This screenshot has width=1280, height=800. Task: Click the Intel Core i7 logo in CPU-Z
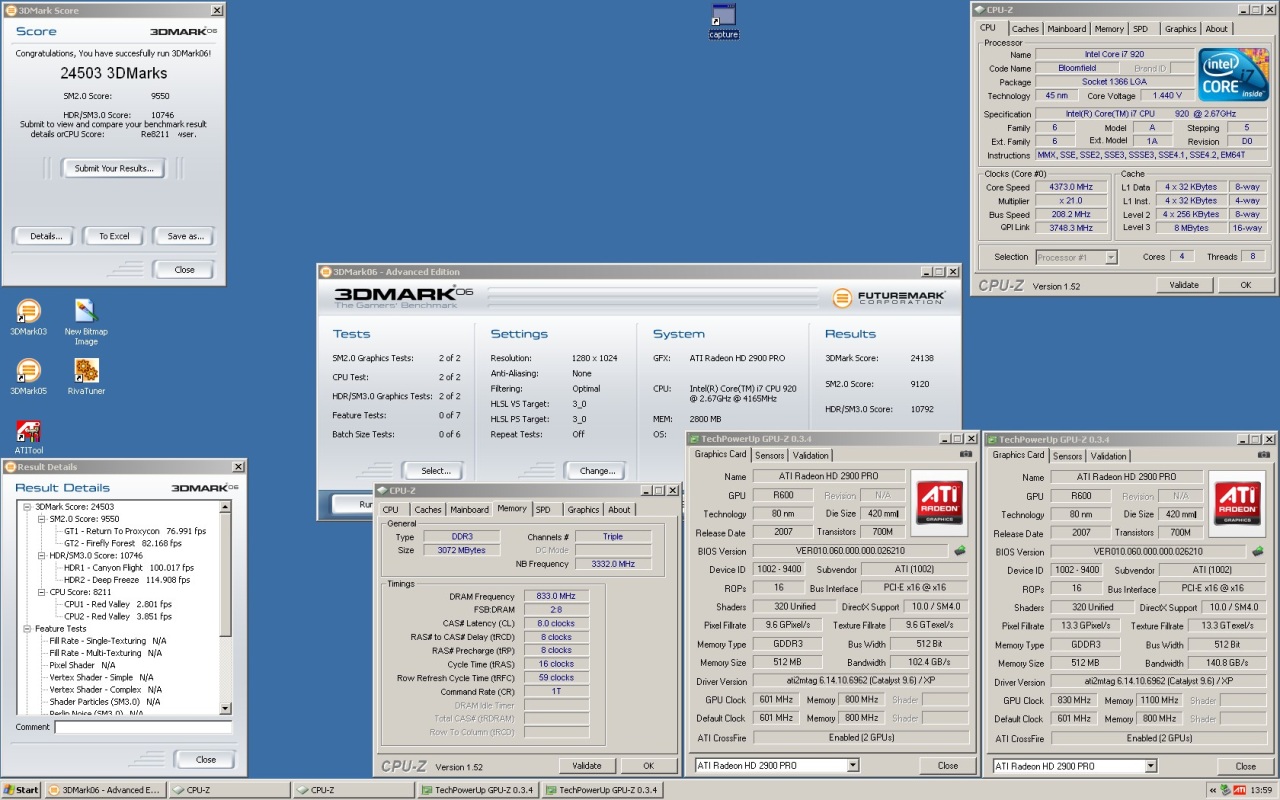1233,75
